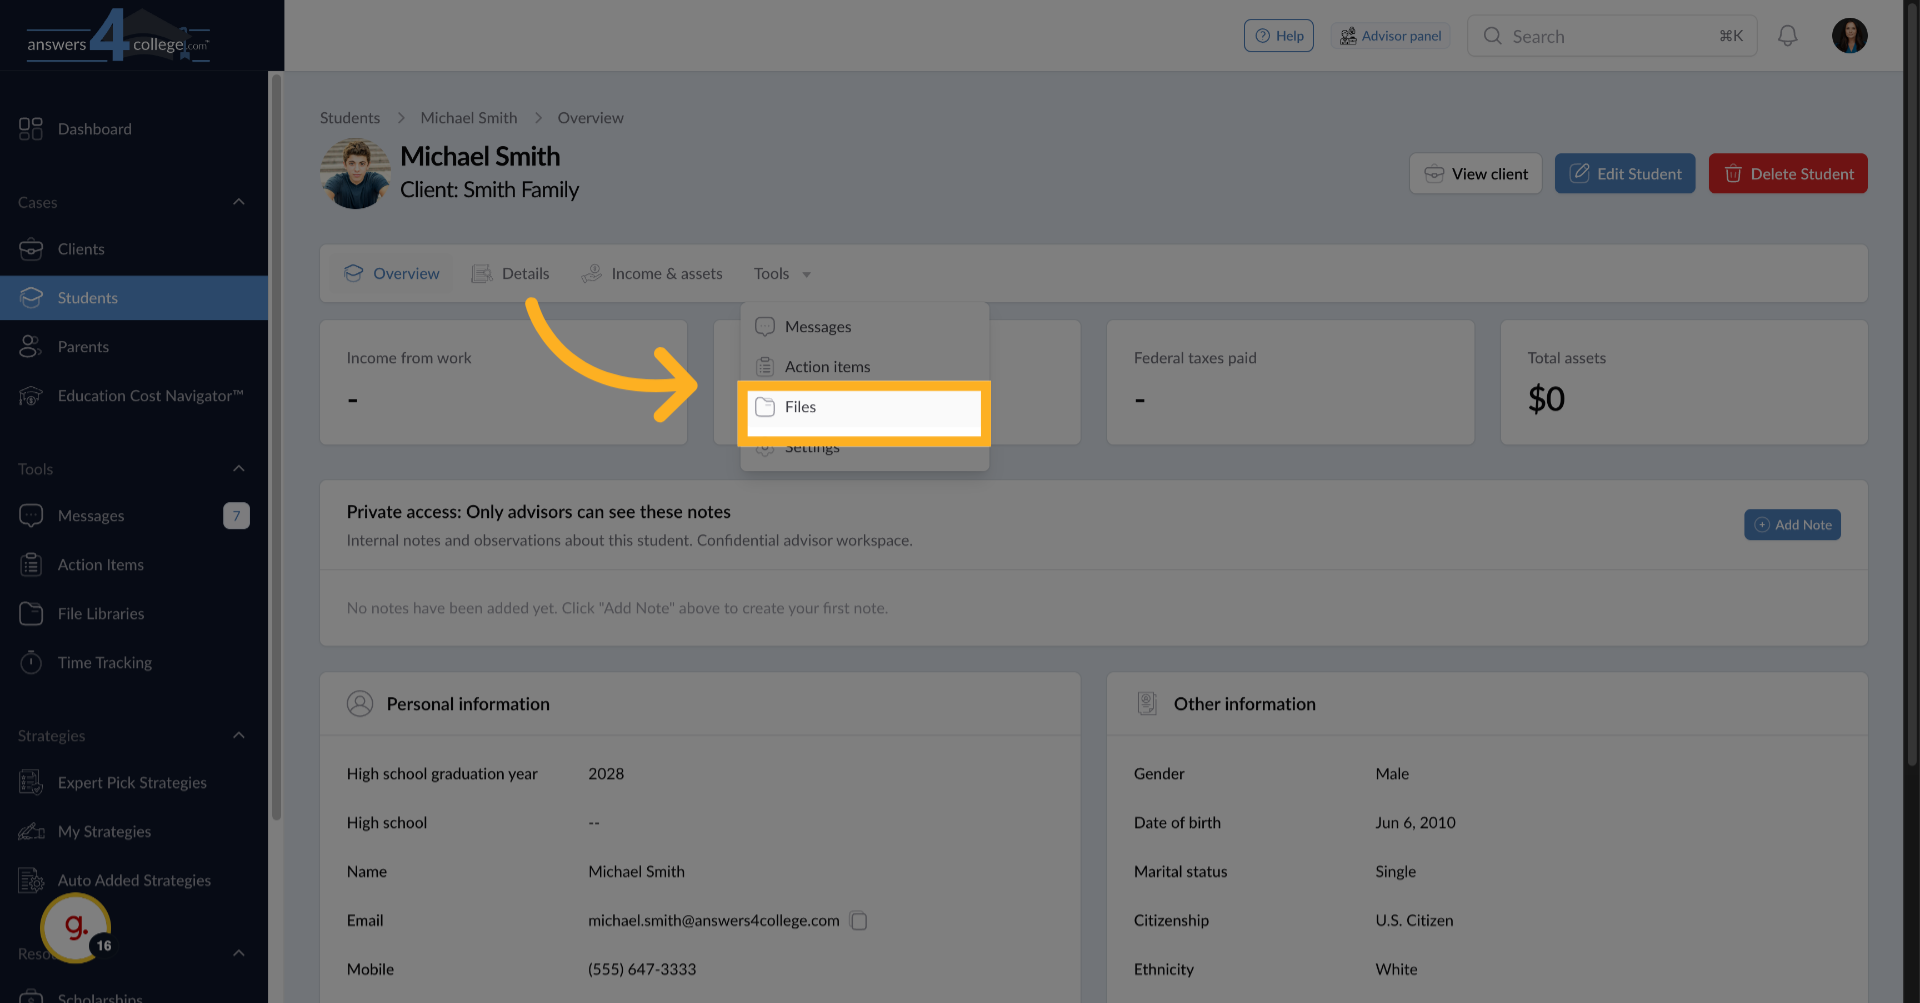The width and height of the screenshot is (1920, 1003).
Task: Click the Delete Student button
Action: point(1787,173)
